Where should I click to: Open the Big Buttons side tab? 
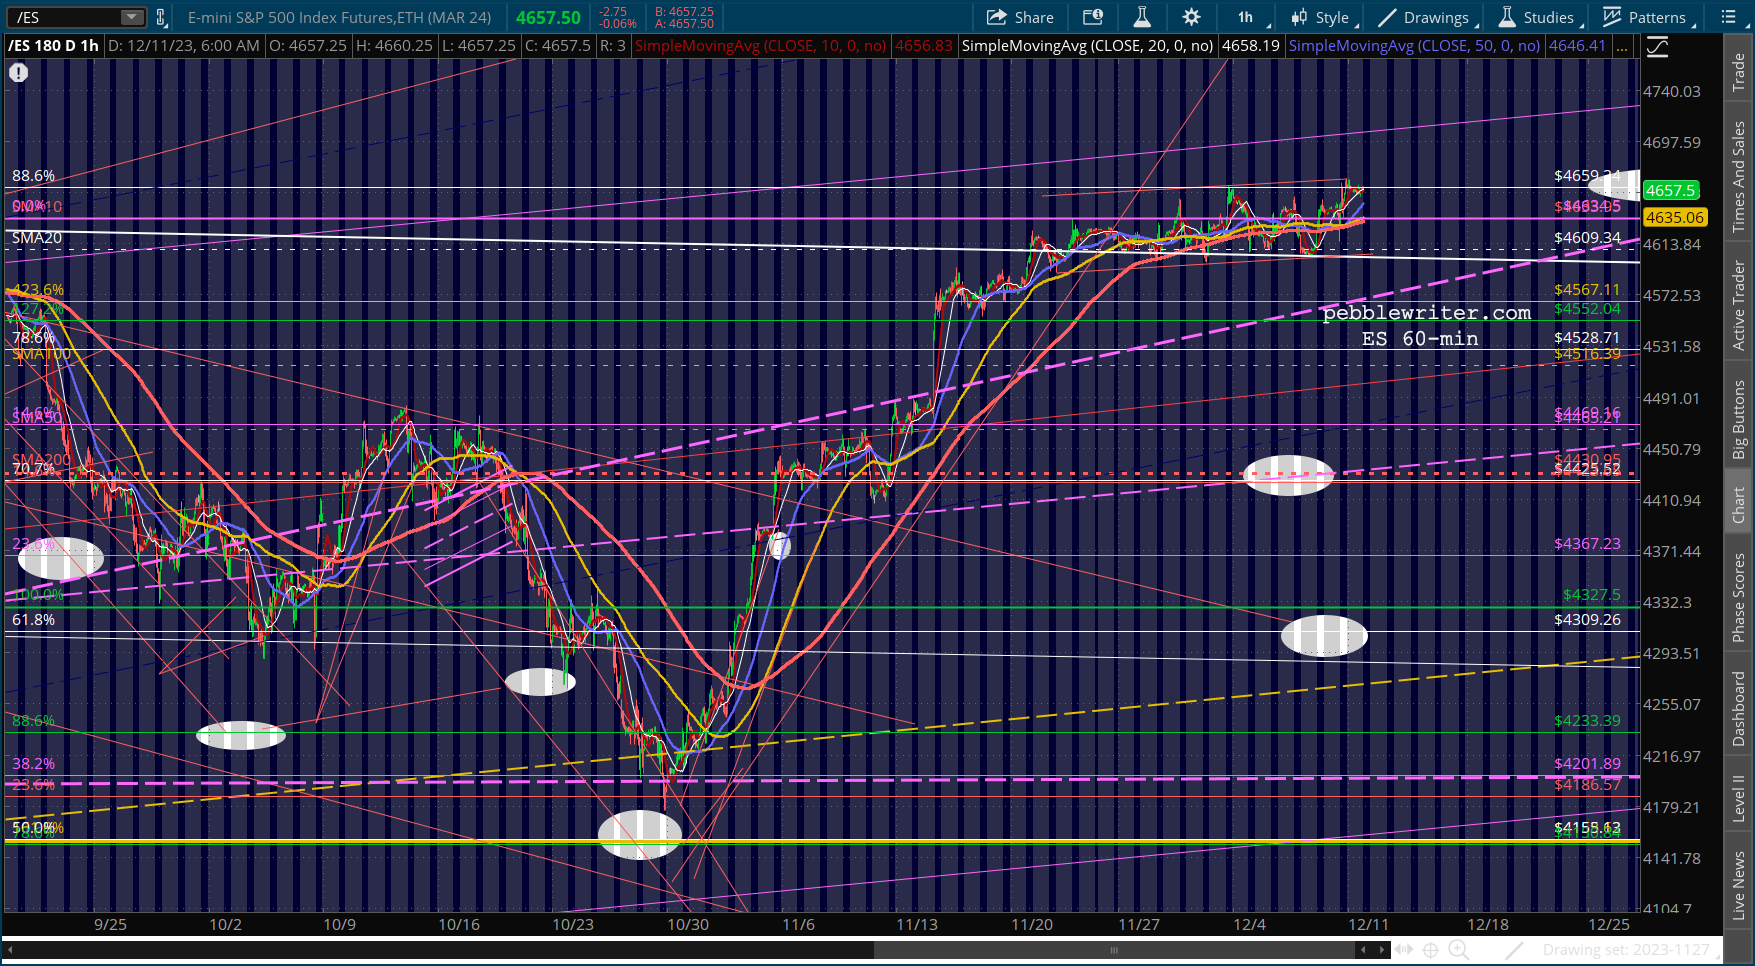[x=1739, y=420]
